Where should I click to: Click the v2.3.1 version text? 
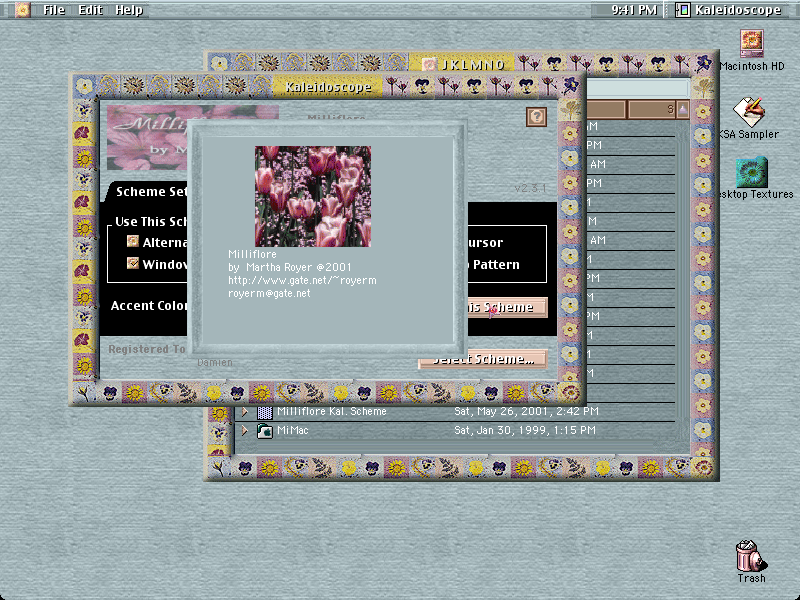[x=530, y=188]
